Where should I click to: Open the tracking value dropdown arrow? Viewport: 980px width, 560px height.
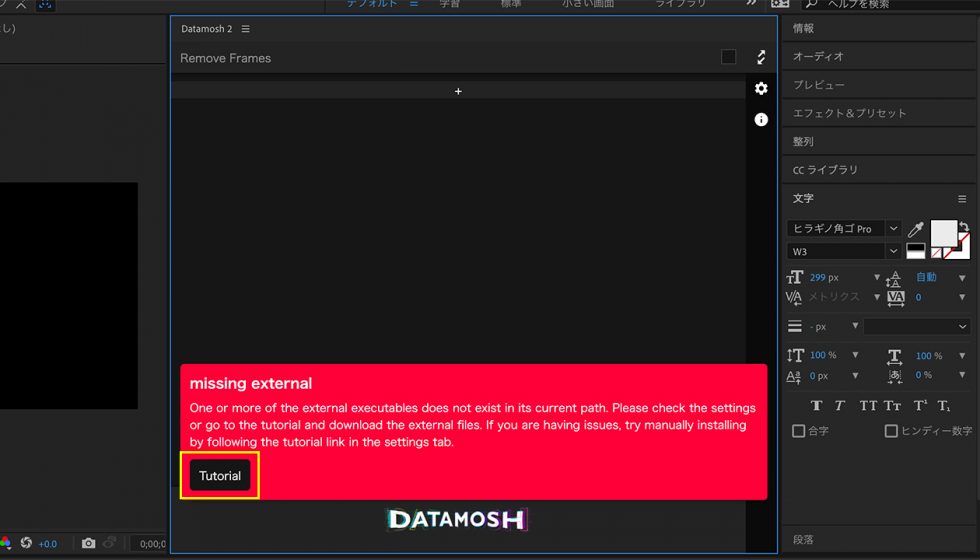962,298
